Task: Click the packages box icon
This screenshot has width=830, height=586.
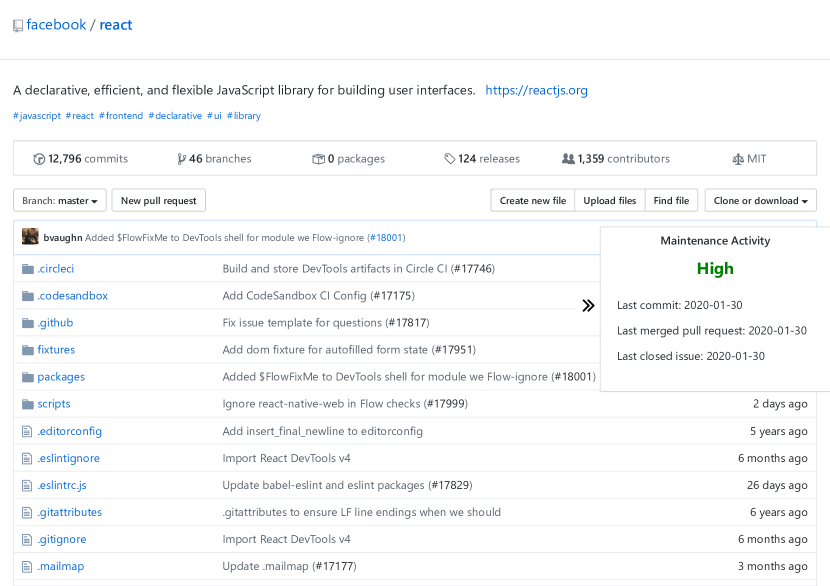Action: point(318,159)
